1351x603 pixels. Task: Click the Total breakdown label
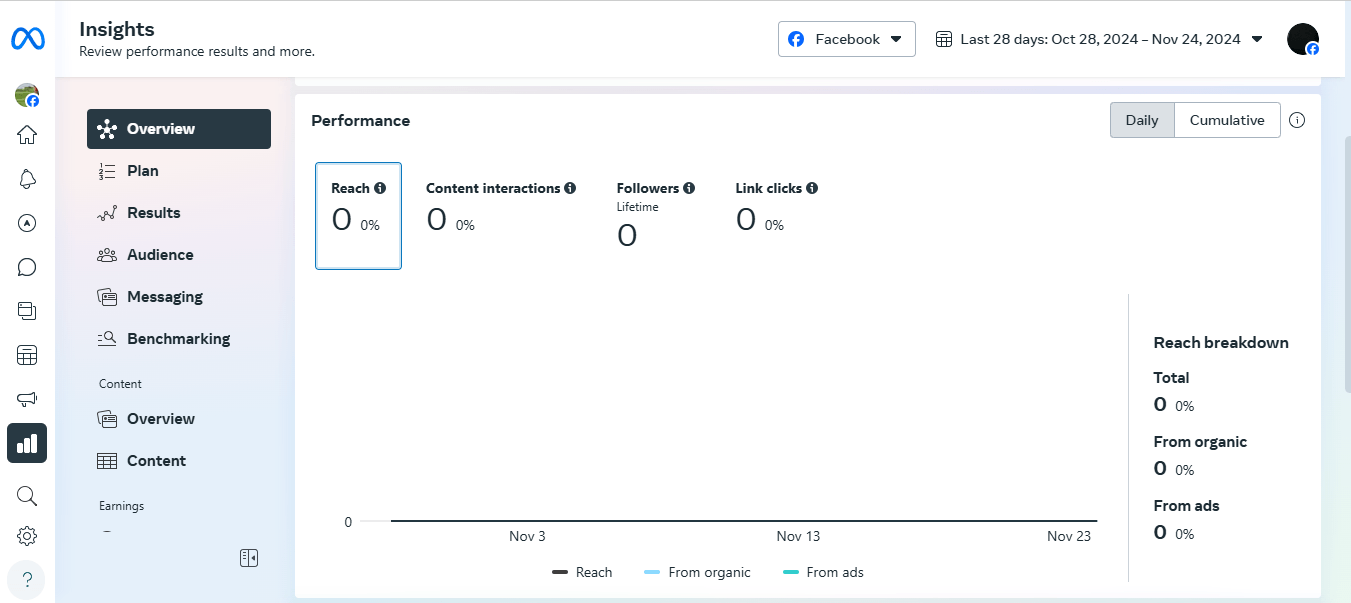tap(1172, 378)
